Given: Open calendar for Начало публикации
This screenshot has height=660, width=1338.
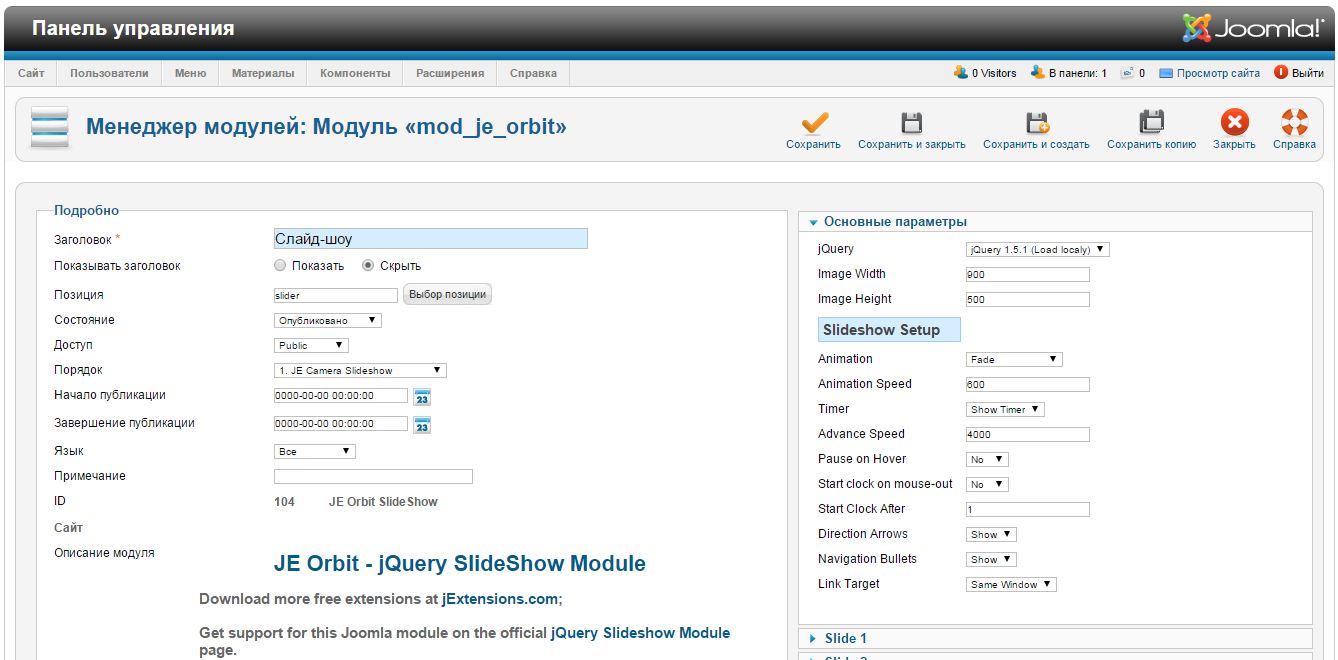Looking at the screenshot, I should click(422, 397).
